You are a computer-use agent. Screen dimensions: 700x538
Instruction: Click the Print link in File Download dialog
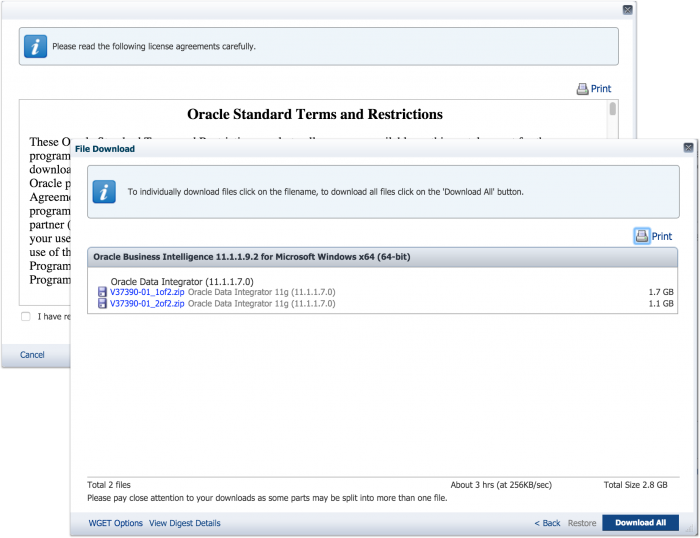(662, 236)
